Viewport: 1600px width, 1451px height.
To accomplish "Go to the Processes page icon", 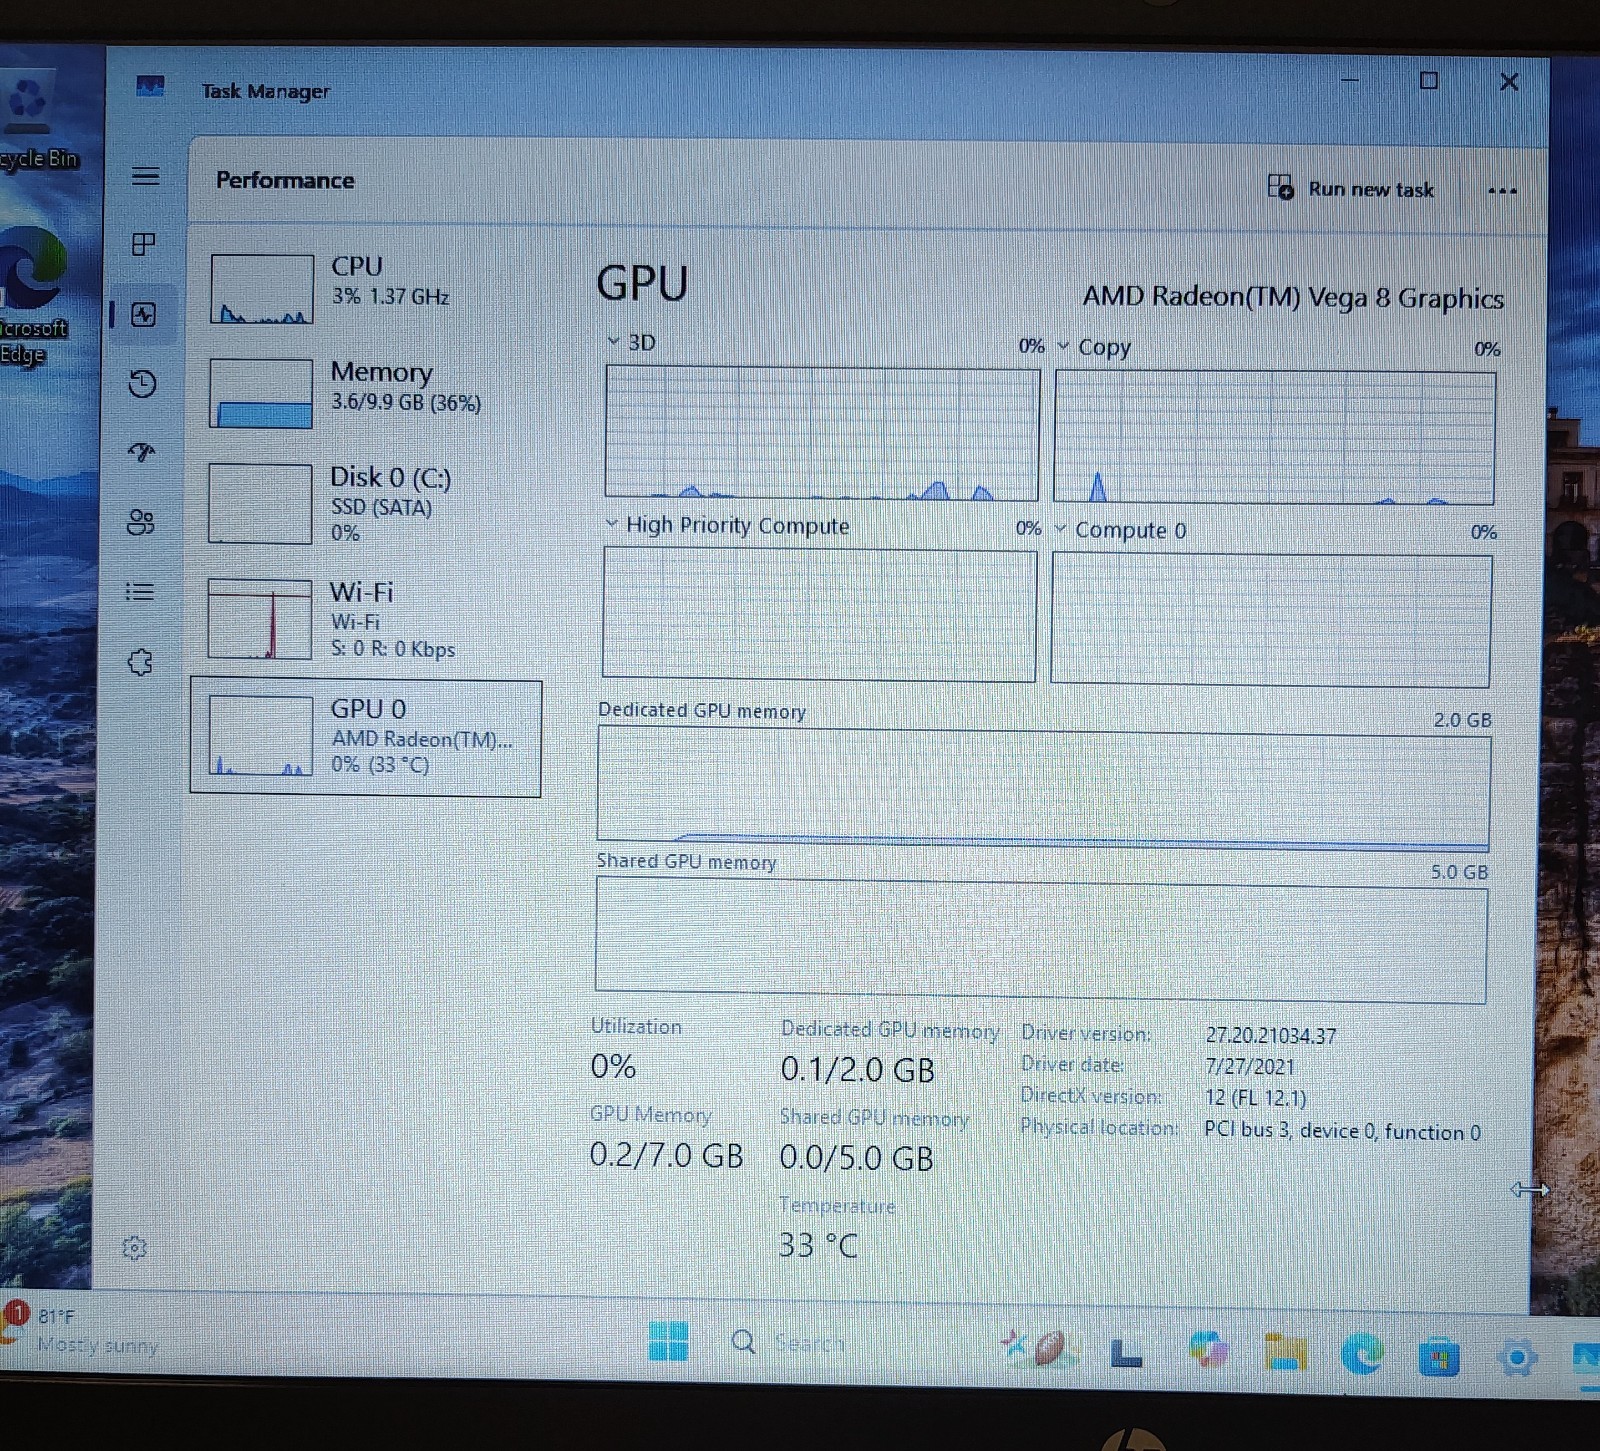I will tap(144, 244).
